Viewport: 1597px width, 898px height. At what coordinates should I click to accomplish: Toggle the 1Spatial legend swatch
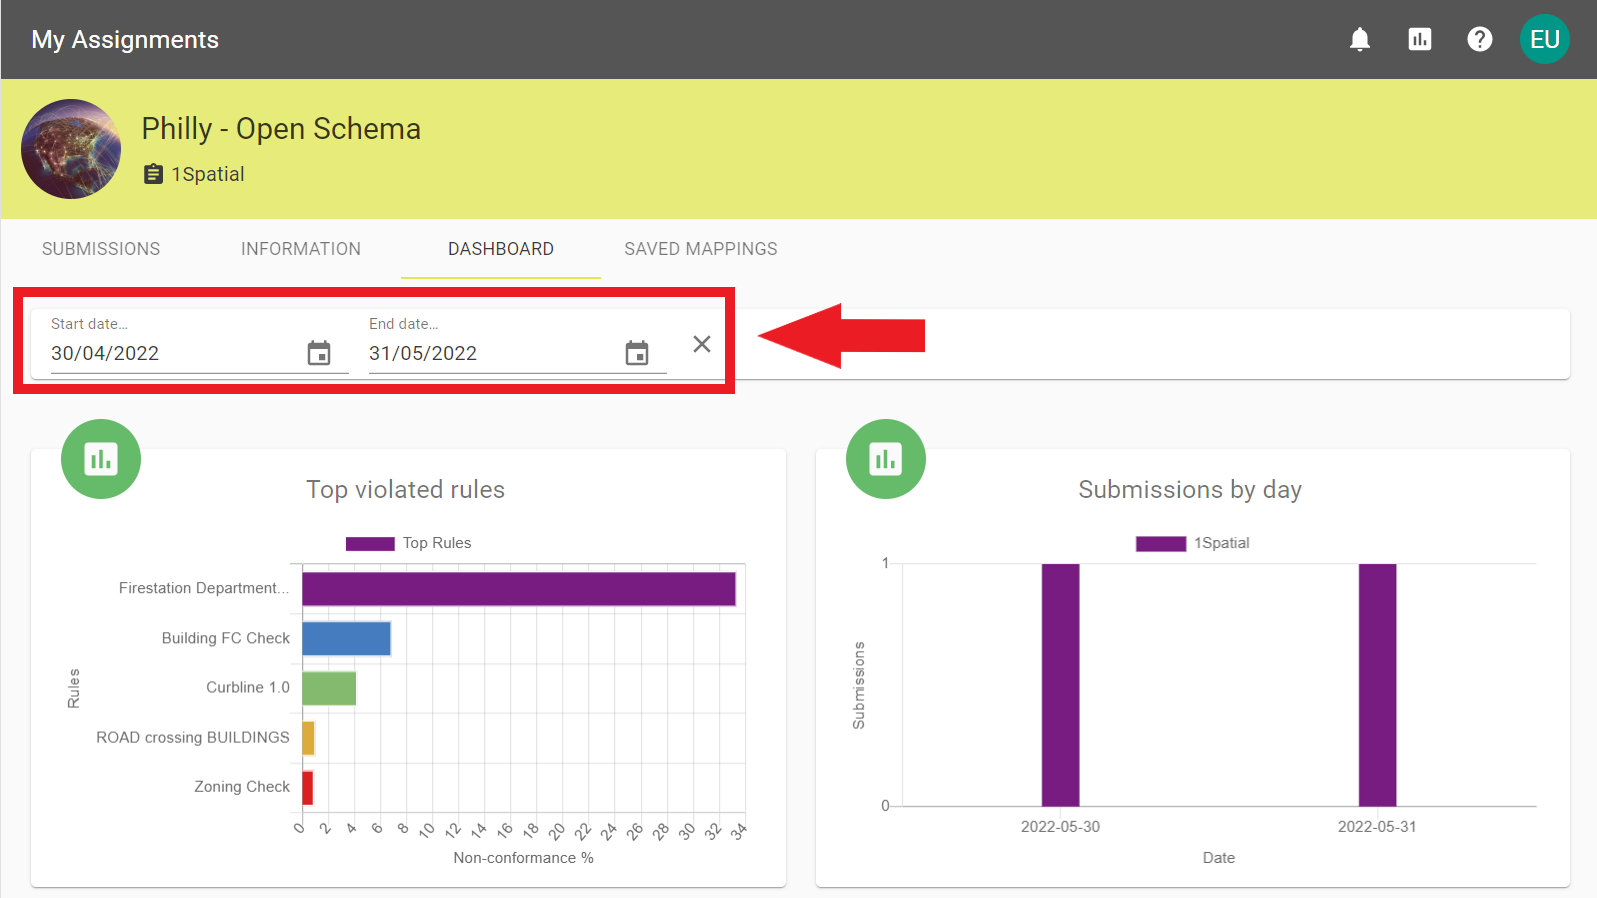[1161, 544]
